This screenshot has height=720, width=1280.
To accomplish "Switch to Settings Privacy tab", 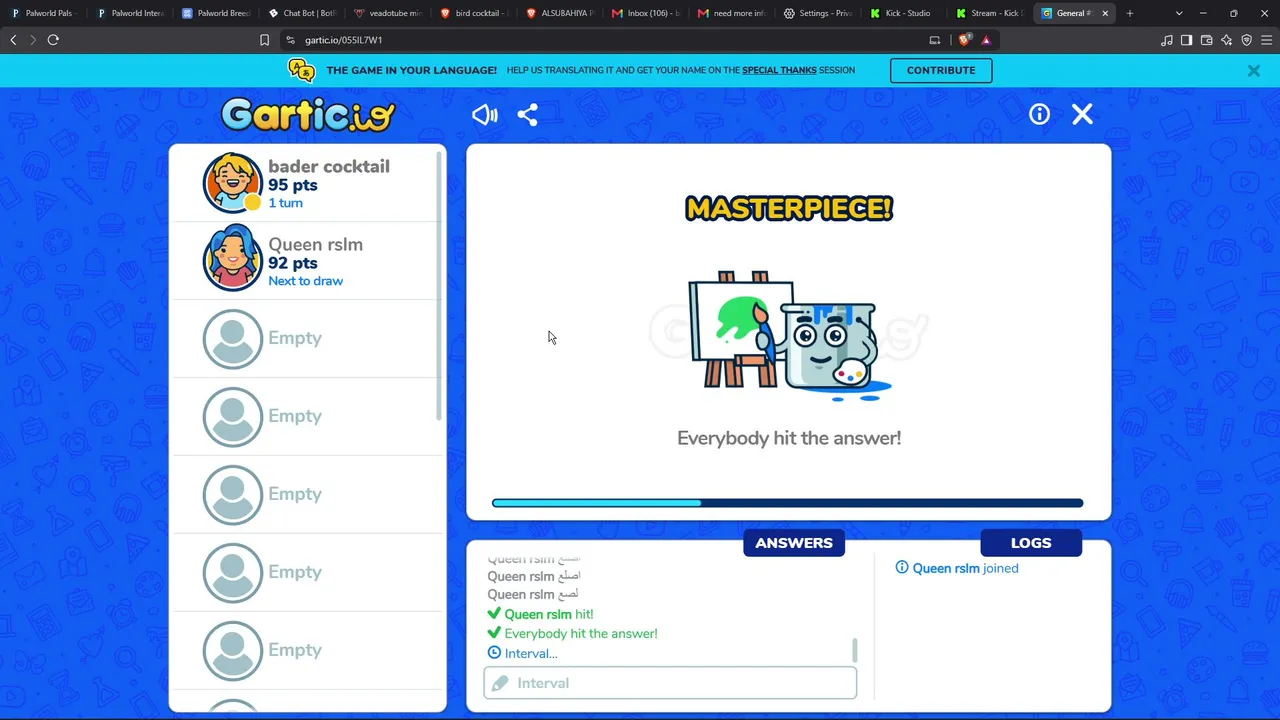I will (817, 13).
